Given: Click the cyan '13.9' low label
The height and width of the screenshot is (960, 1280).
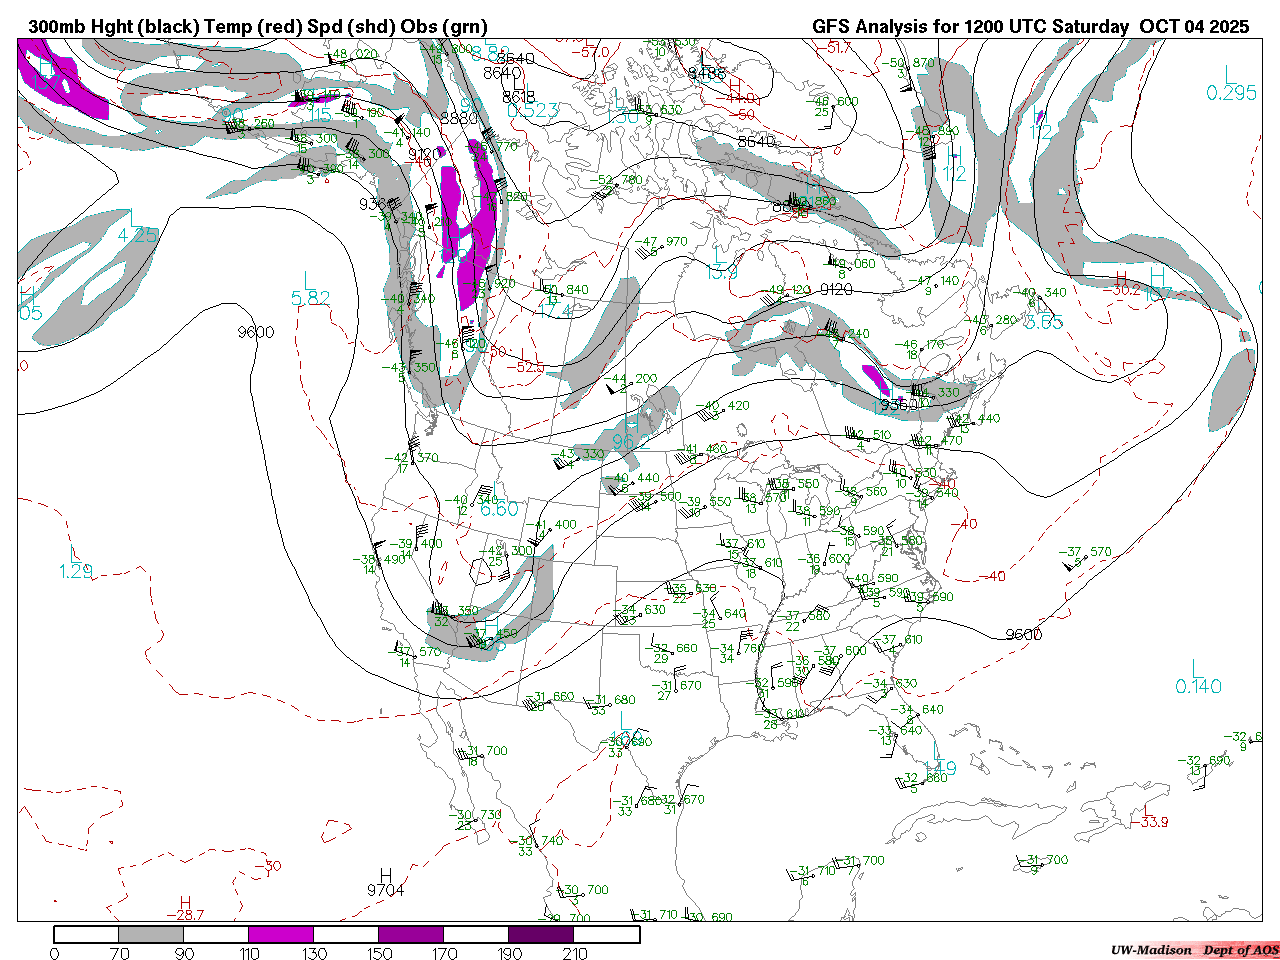Looking at the screenshot, I should pyautogui.click(x=721, y=272).
